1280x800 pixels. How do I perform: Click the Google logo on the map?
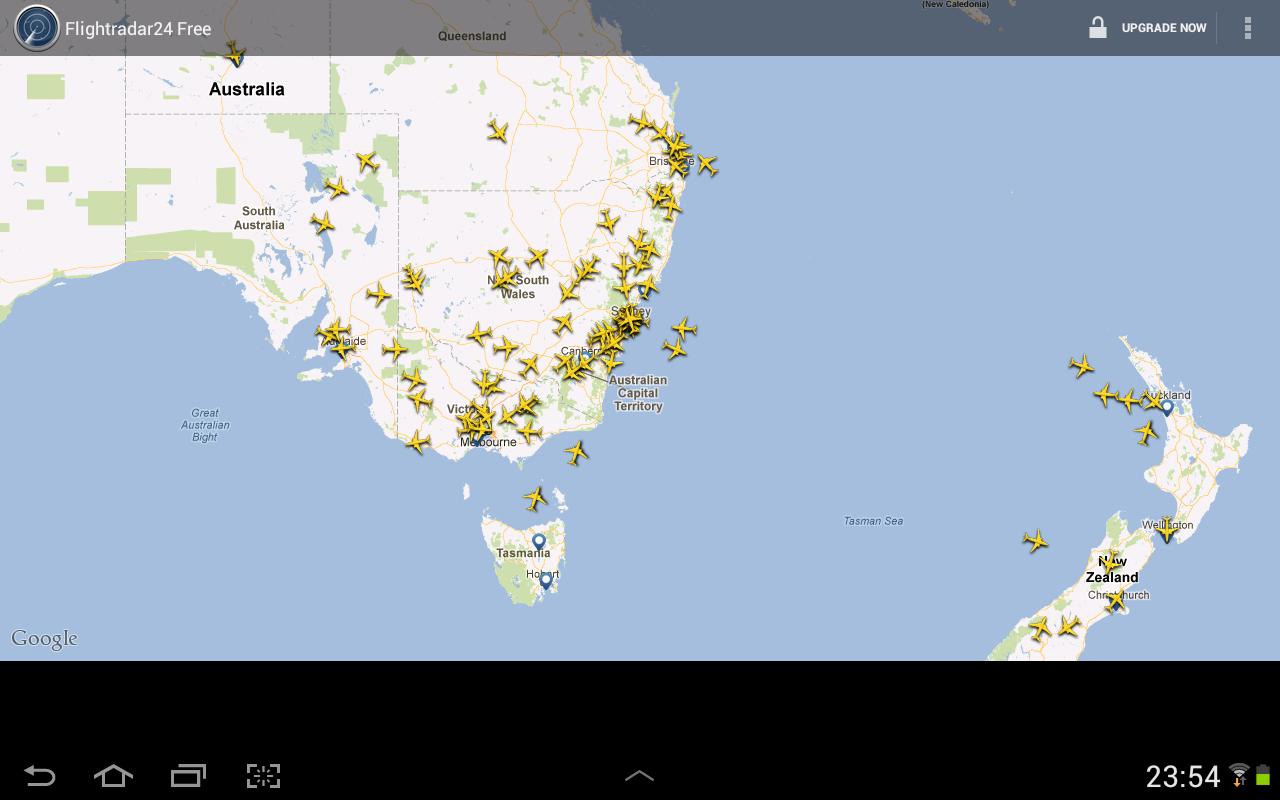pos(43,637)
